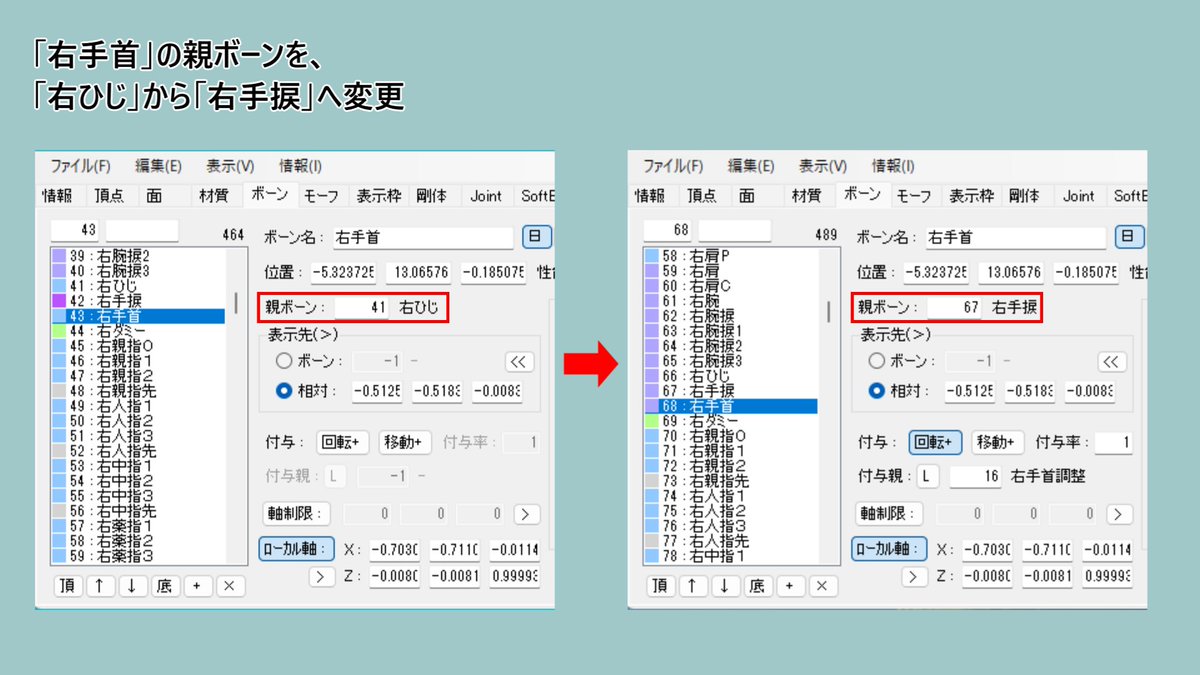The width and height of the screenshot is (1200, 675).
Task: Open 情報(I) menu in 489-bone window
Action: (893, 166)
